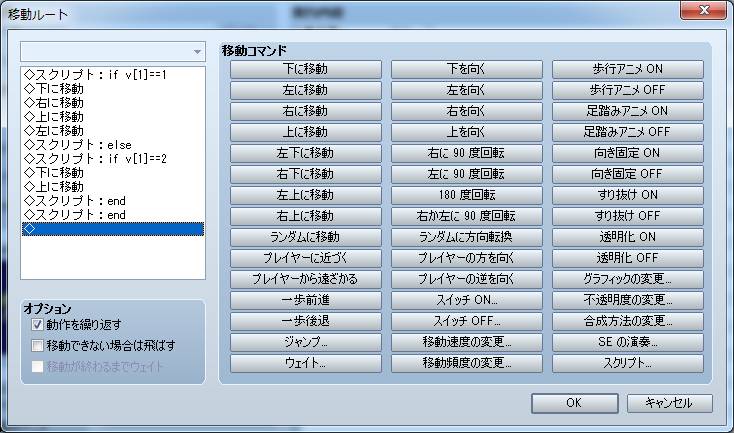Open the 移動頻度の変更... dialog

[467, 363]
